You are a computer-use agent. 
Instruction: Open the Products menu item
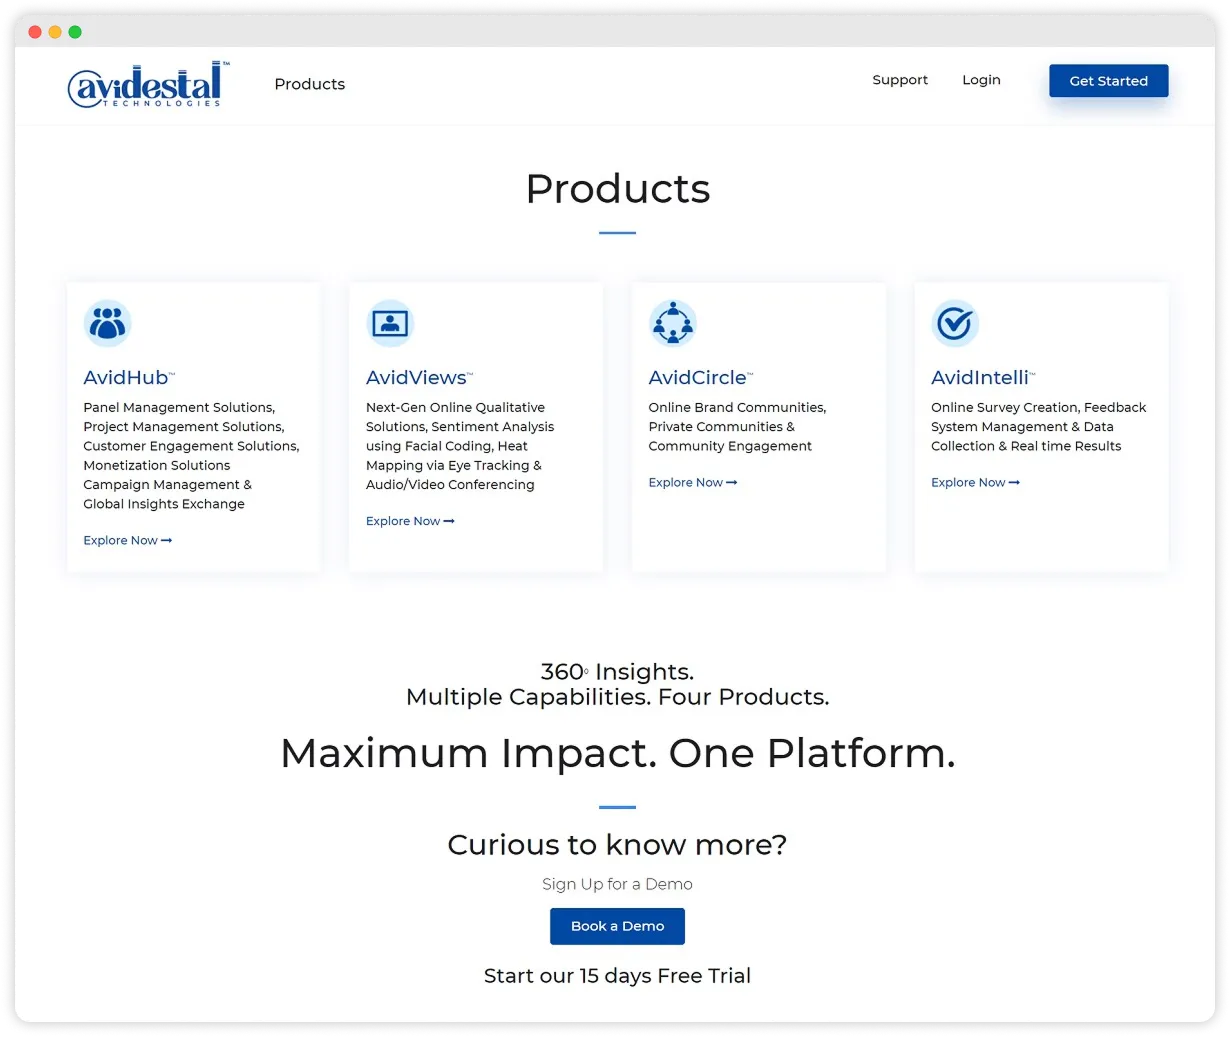pos(310,84)
